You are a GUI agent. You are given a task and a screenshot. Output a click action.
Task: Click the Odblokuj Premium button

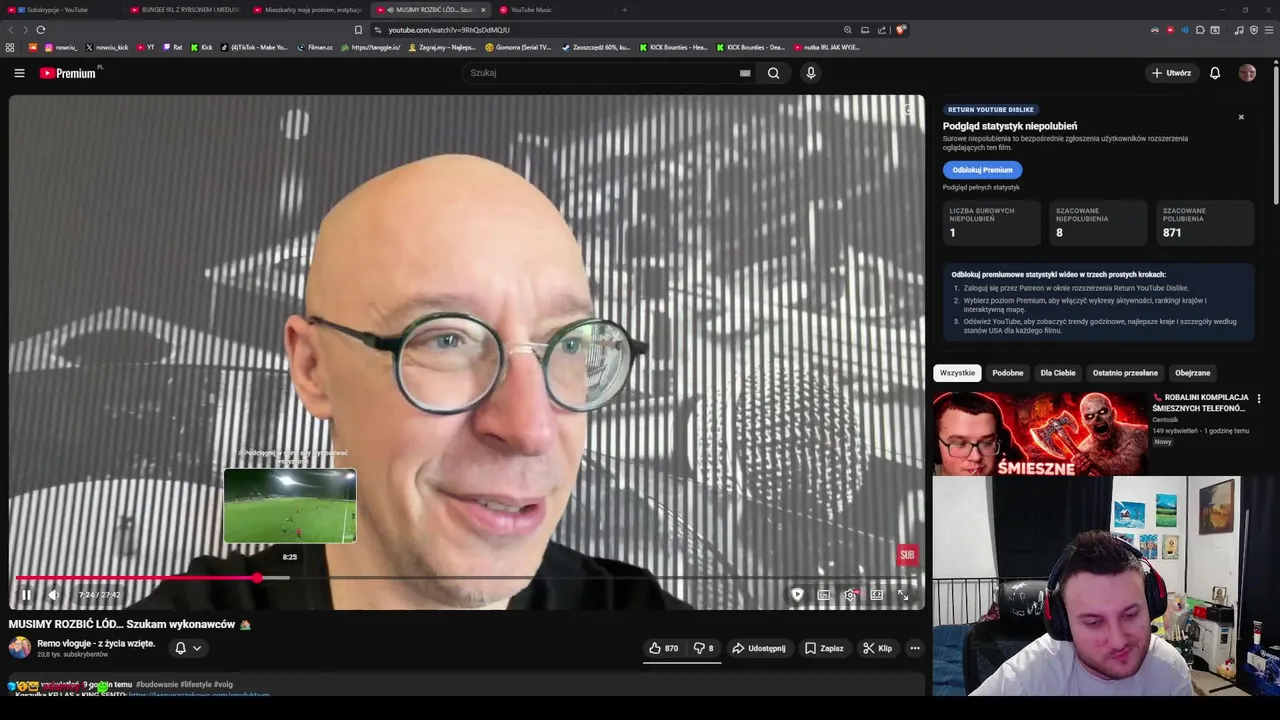tap(982, 170)
